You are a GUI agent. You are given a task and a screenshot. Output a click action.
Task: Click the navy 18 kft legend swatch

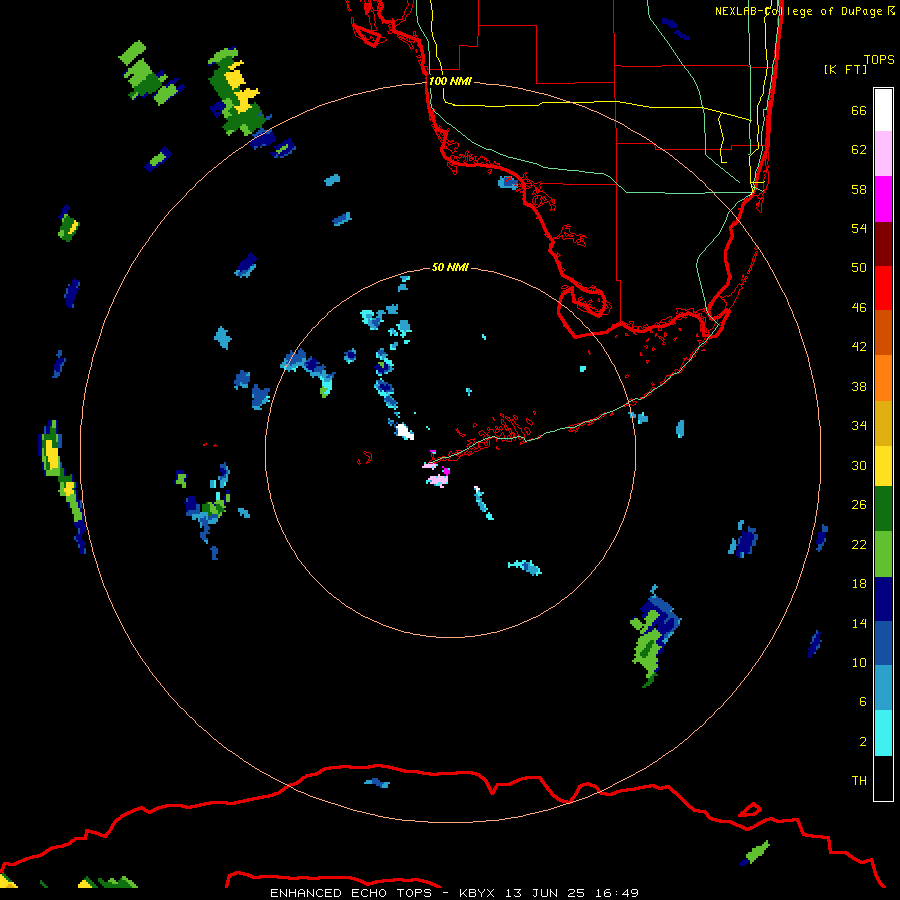(x=883, y=599)
